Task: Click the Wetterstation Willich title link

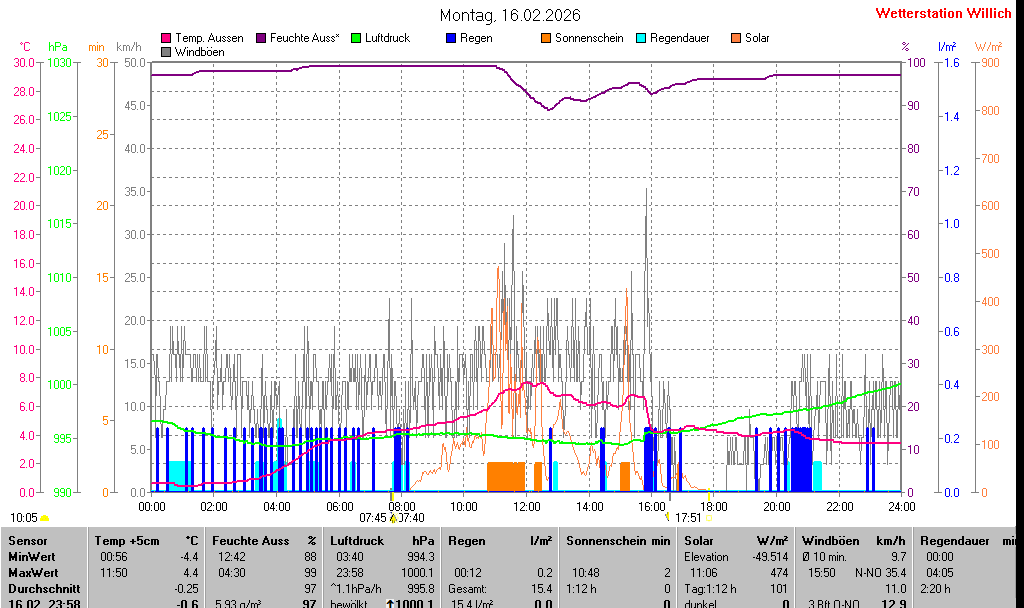Action: point(943,13)
